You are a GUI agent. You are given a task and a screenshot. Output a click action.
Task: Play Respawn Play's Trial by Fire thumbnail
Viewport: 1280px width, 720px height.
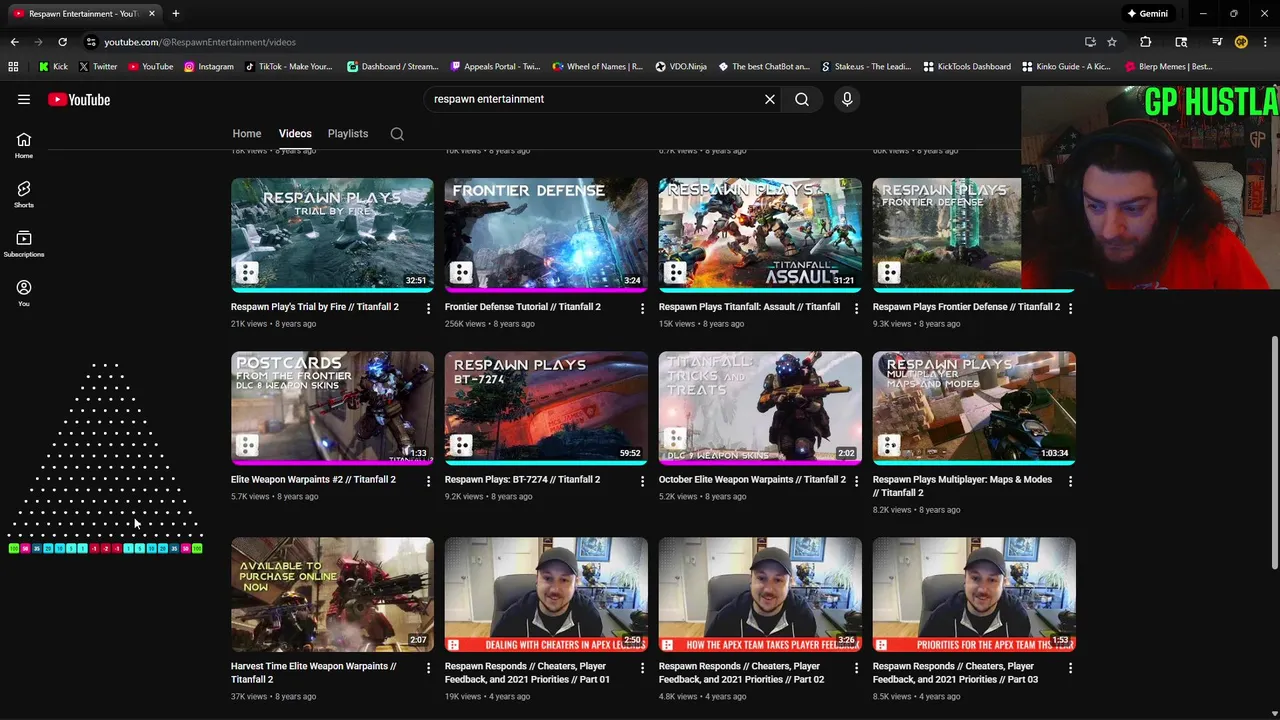tap(332, 235)
